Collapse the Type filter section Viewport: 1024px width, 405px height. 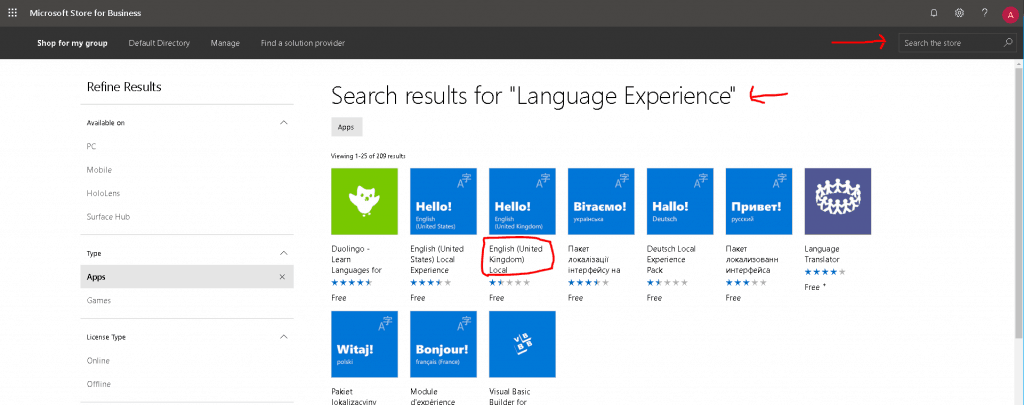(x=283, y=253)
